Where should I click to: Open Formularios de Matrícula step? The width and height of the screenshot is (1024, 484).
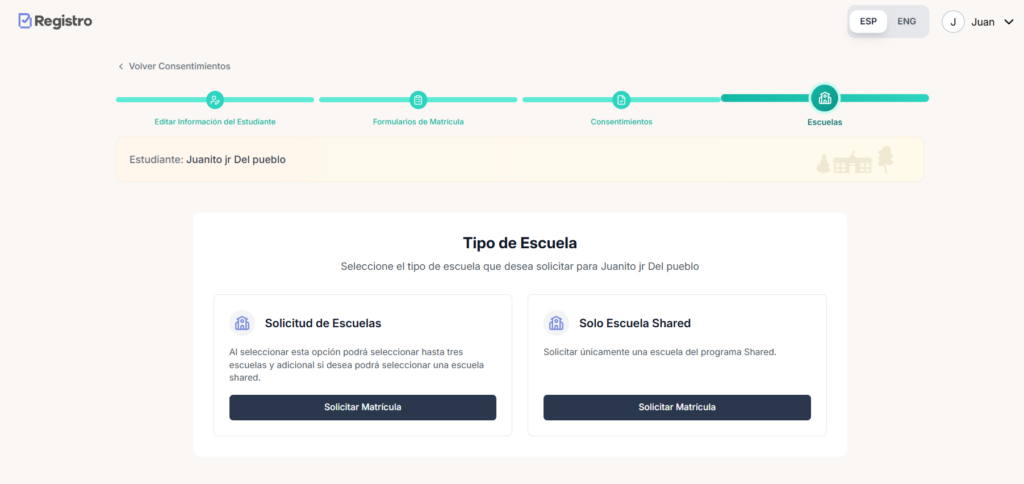[418, 122]
